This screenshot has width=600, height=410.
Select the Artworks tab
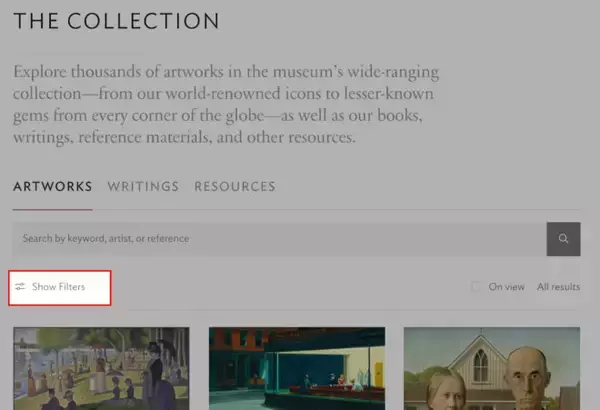52,186
